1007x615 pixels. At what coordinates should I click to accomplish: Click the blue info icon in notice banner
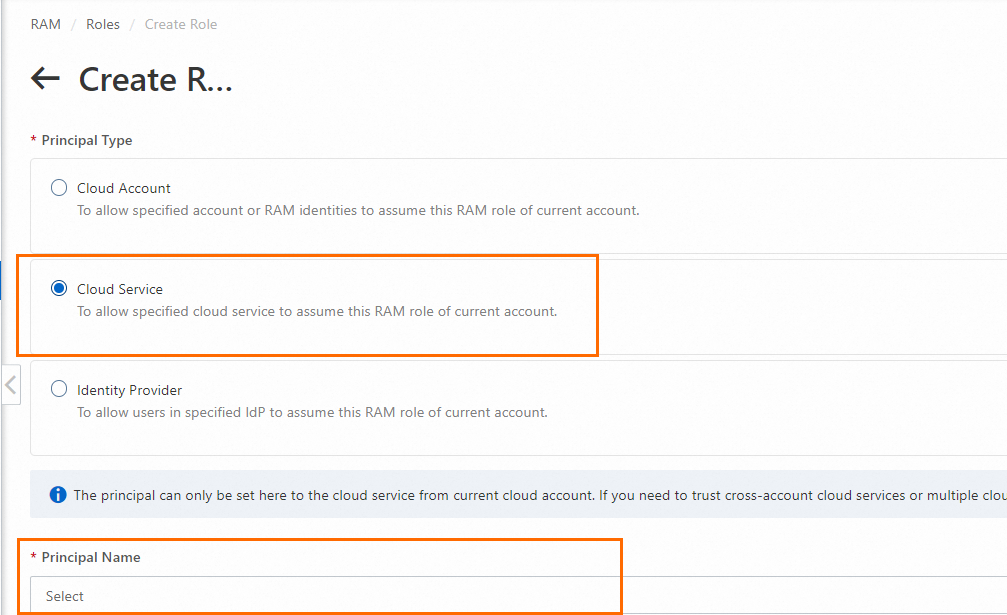[58, 495]
